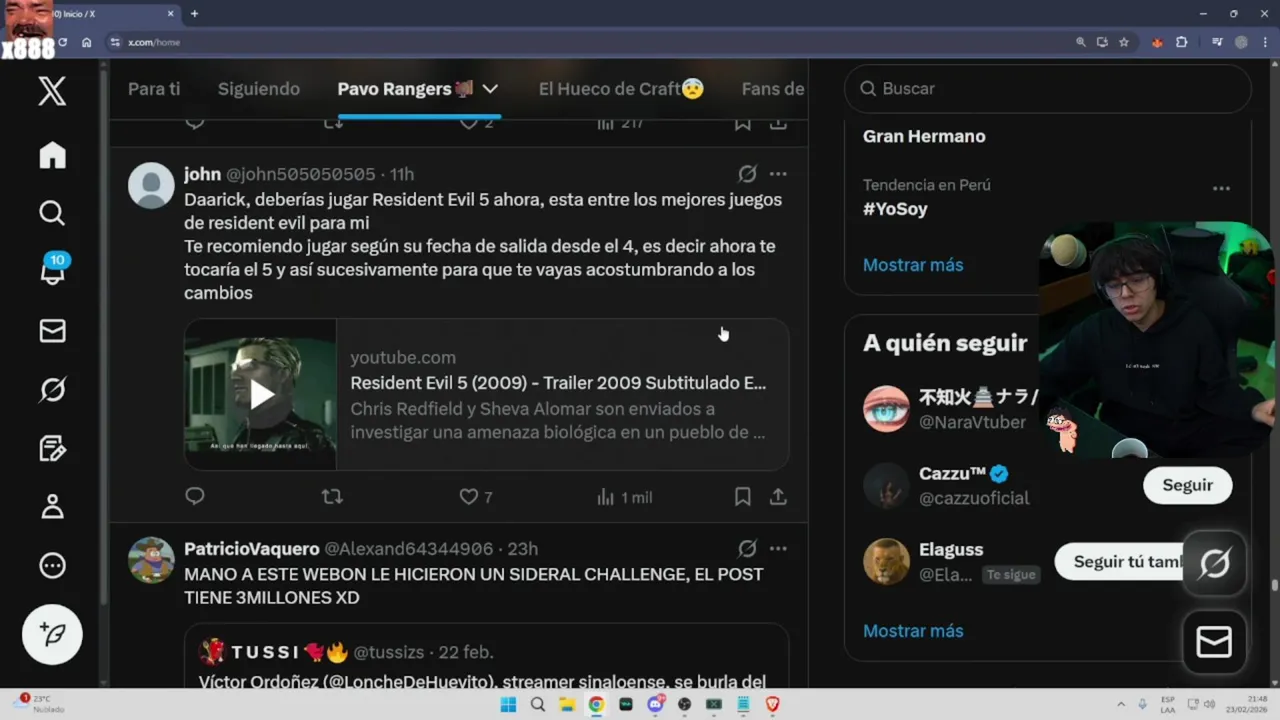Reload the page in browser toolbar
This screenshot has height=720, width=1280.
[62, 42]
